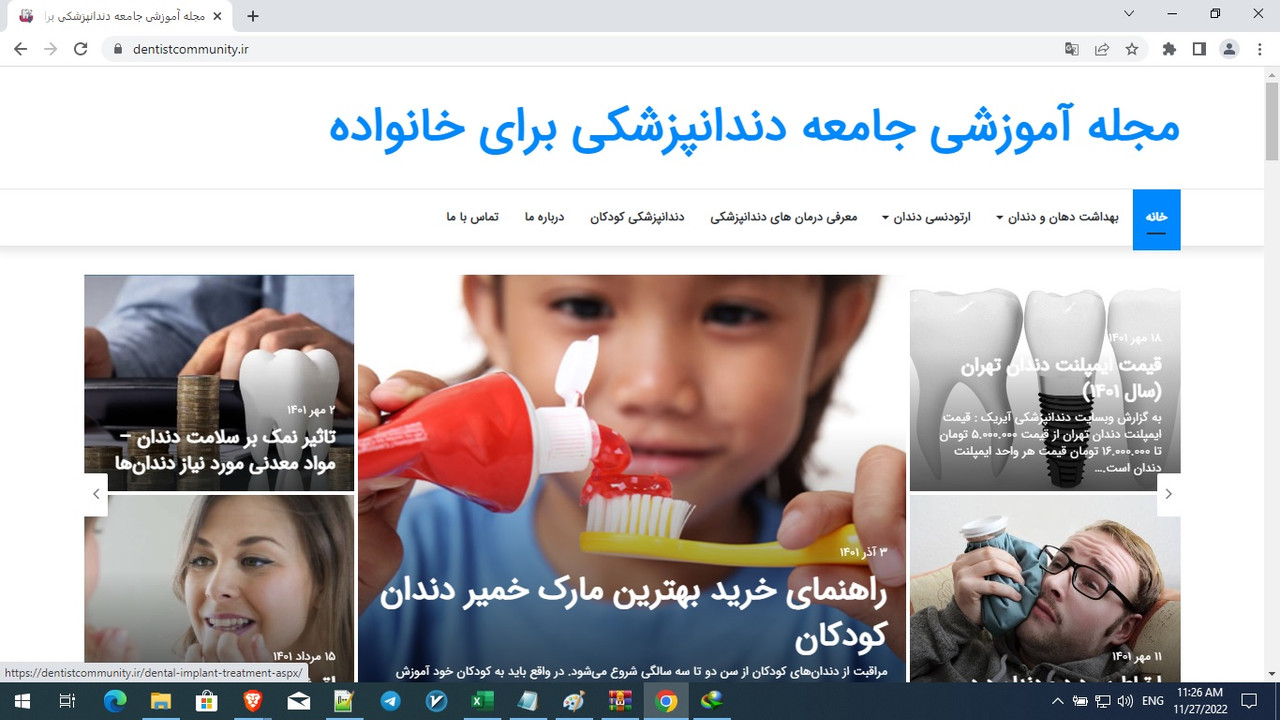Expand بهداشت دهان و دندان menu

[x=1057, y=217]
